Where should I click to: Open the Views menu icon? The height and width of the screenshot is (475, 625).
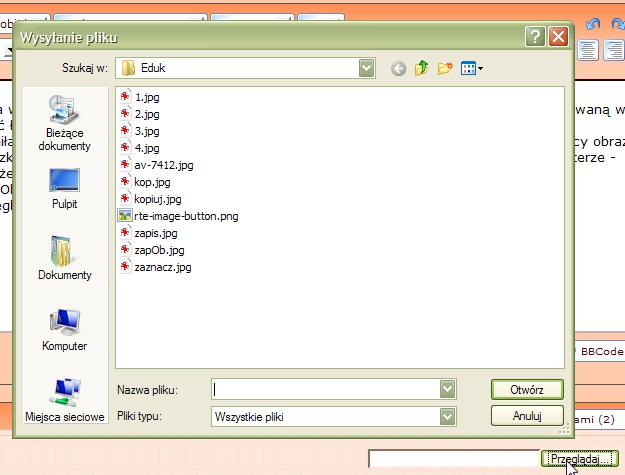click(471, 68)
